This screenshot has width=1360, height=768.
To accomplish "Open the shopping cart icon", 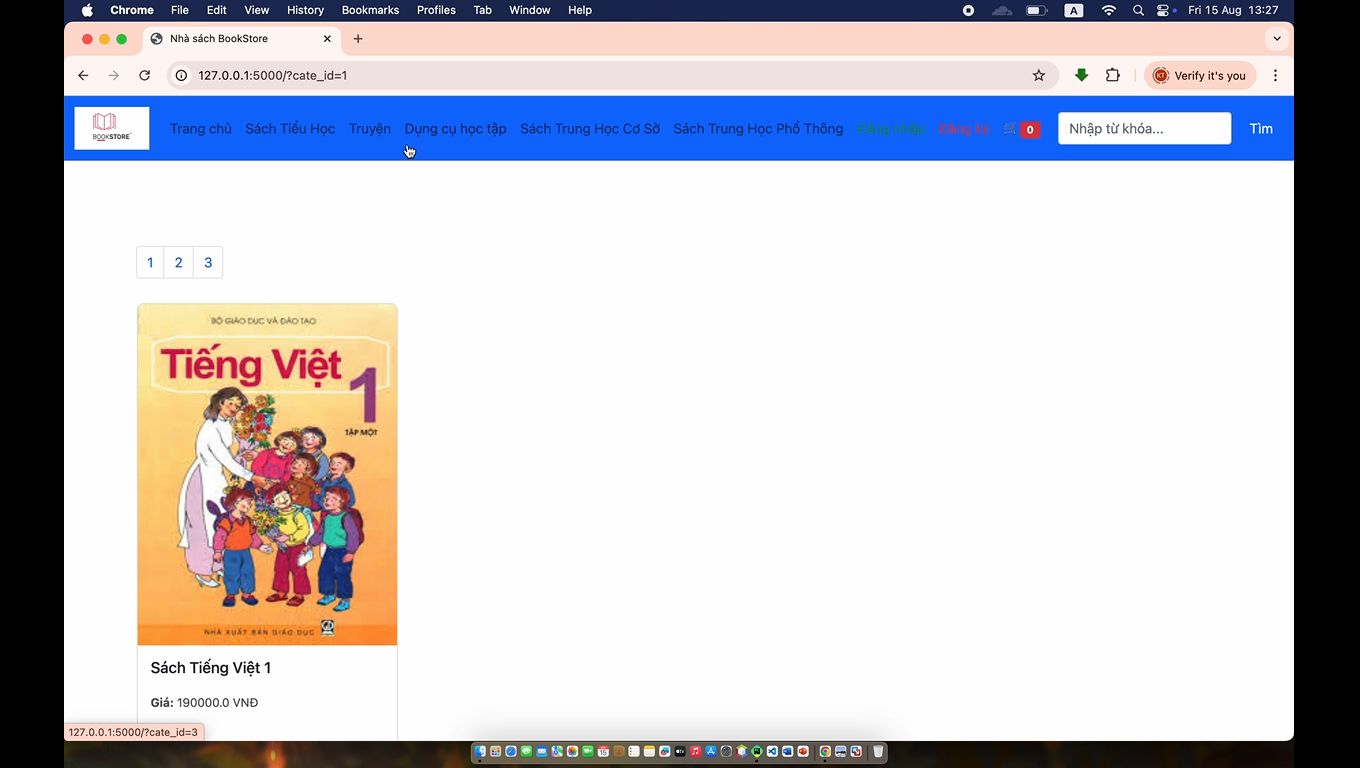I will pos(1010,129).
